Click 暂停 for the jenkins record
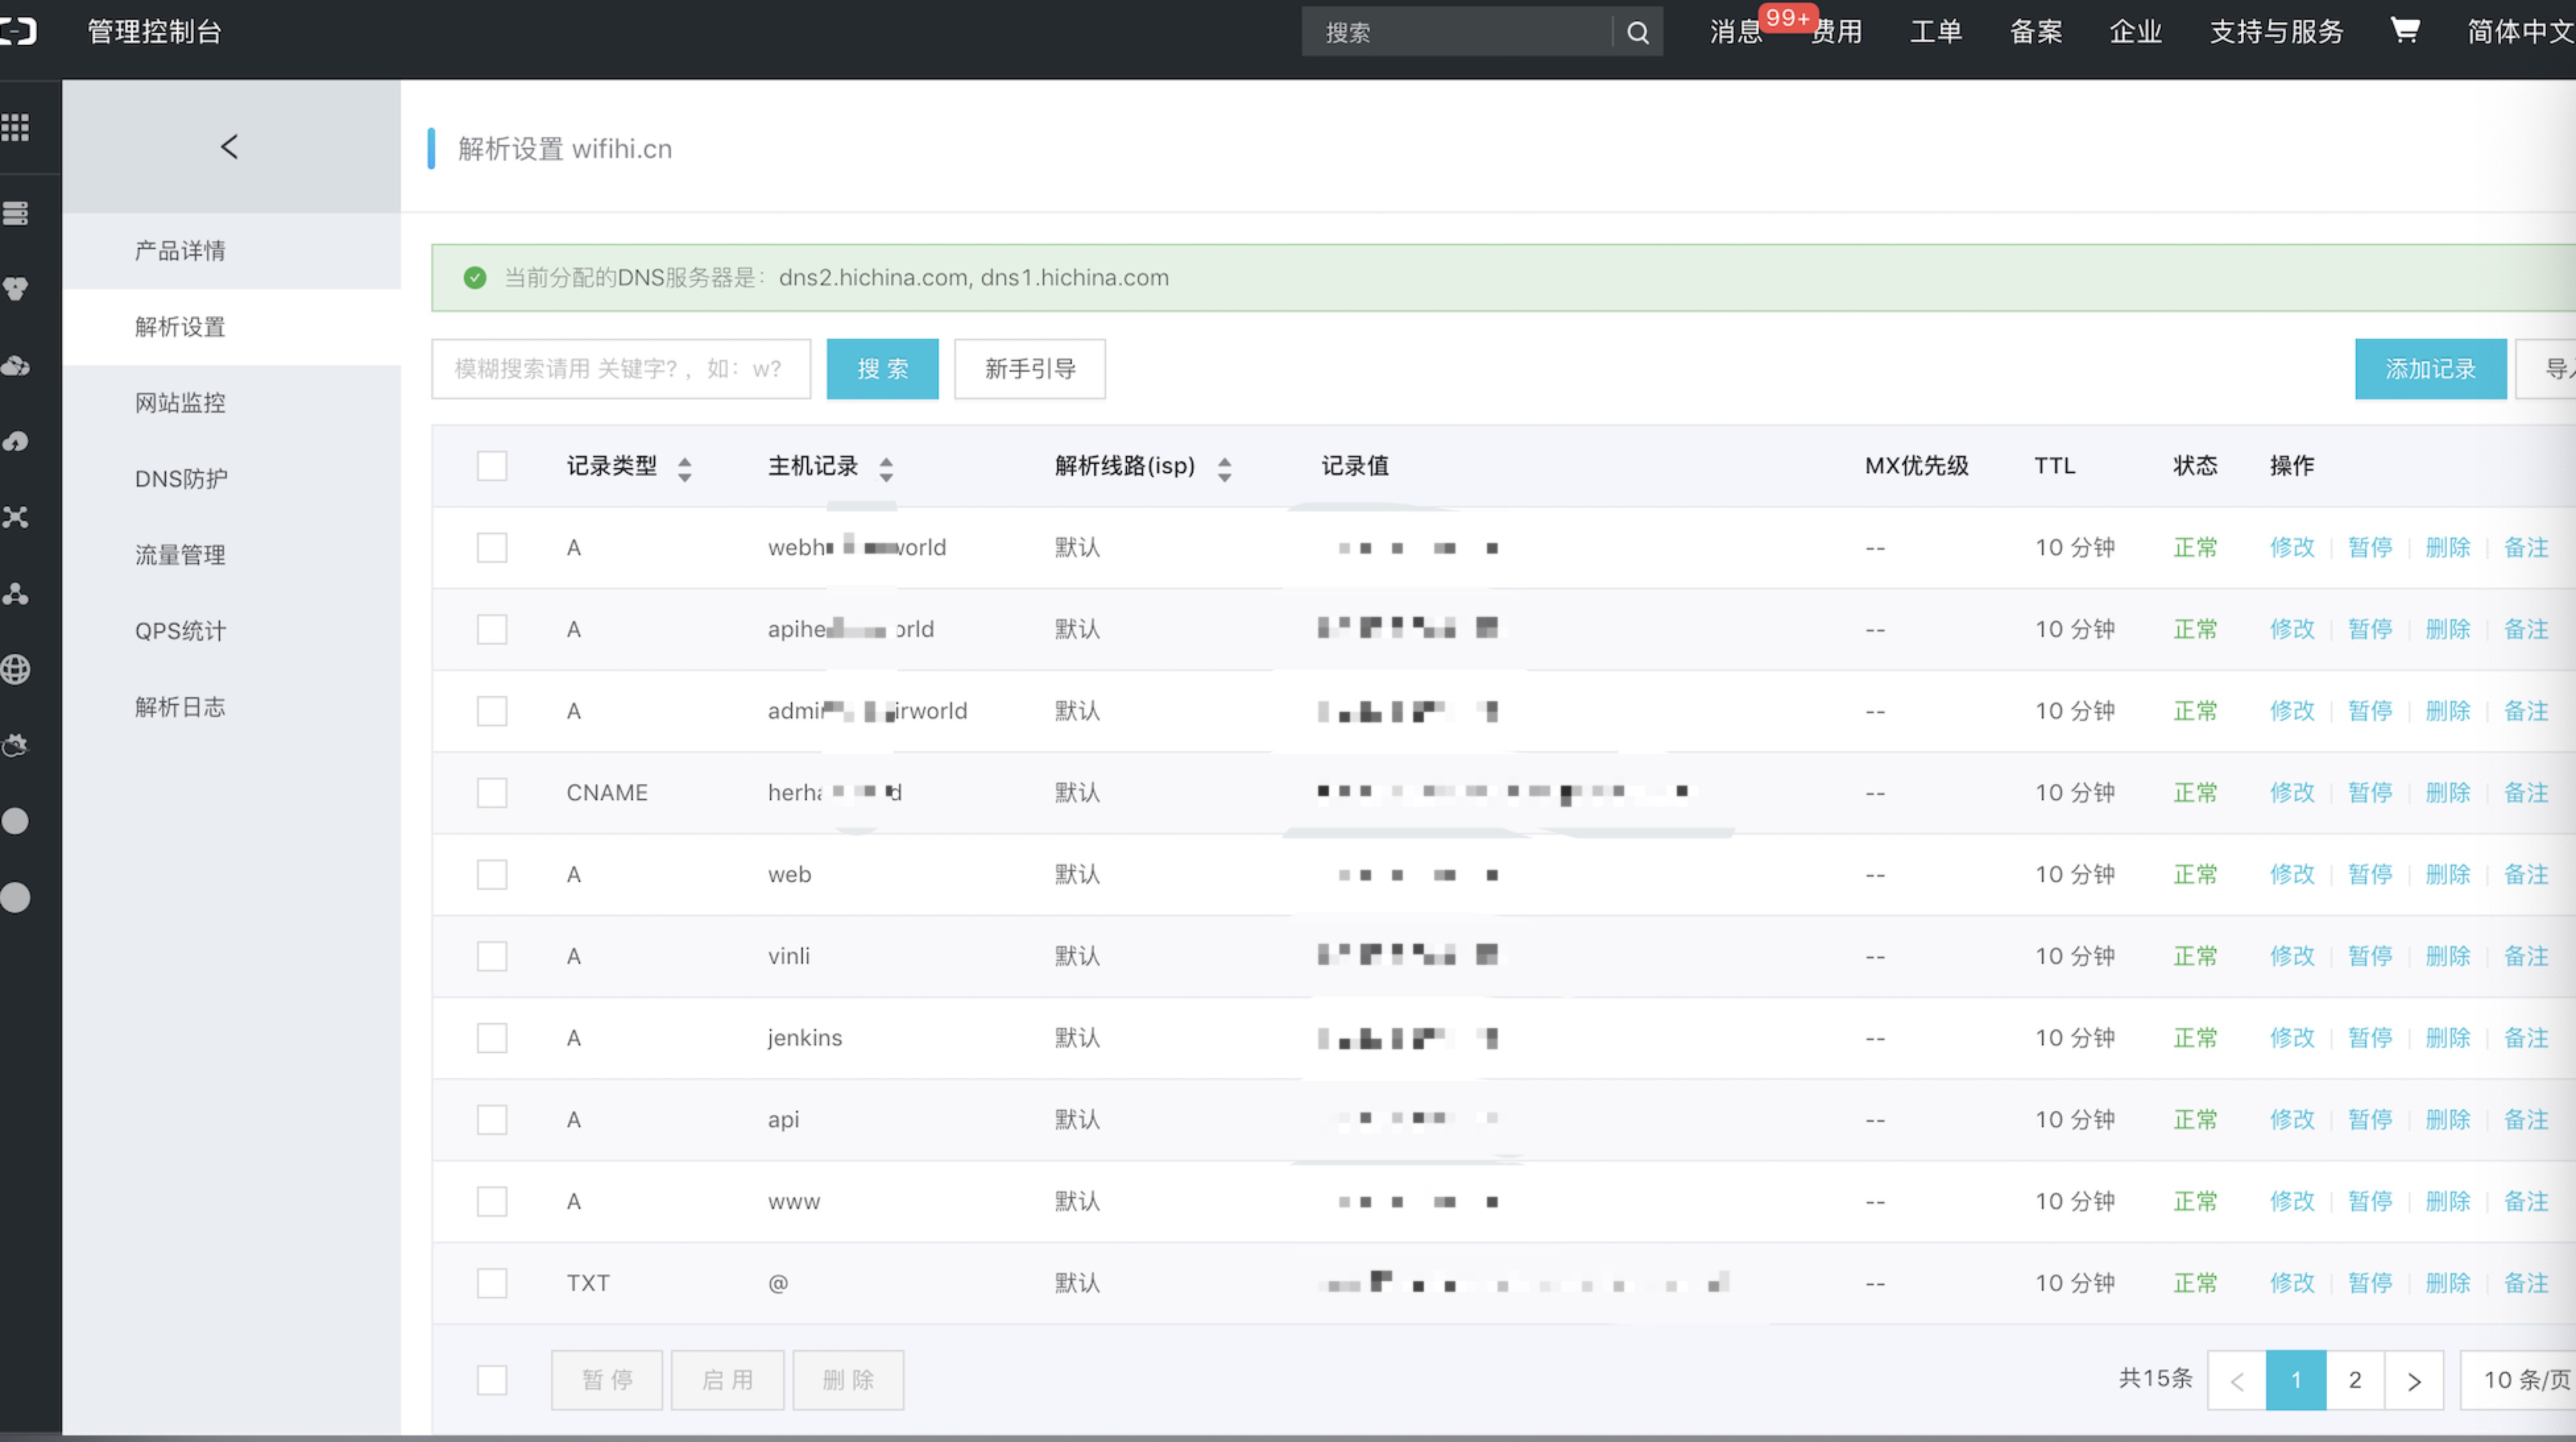 point(2370,1038)
